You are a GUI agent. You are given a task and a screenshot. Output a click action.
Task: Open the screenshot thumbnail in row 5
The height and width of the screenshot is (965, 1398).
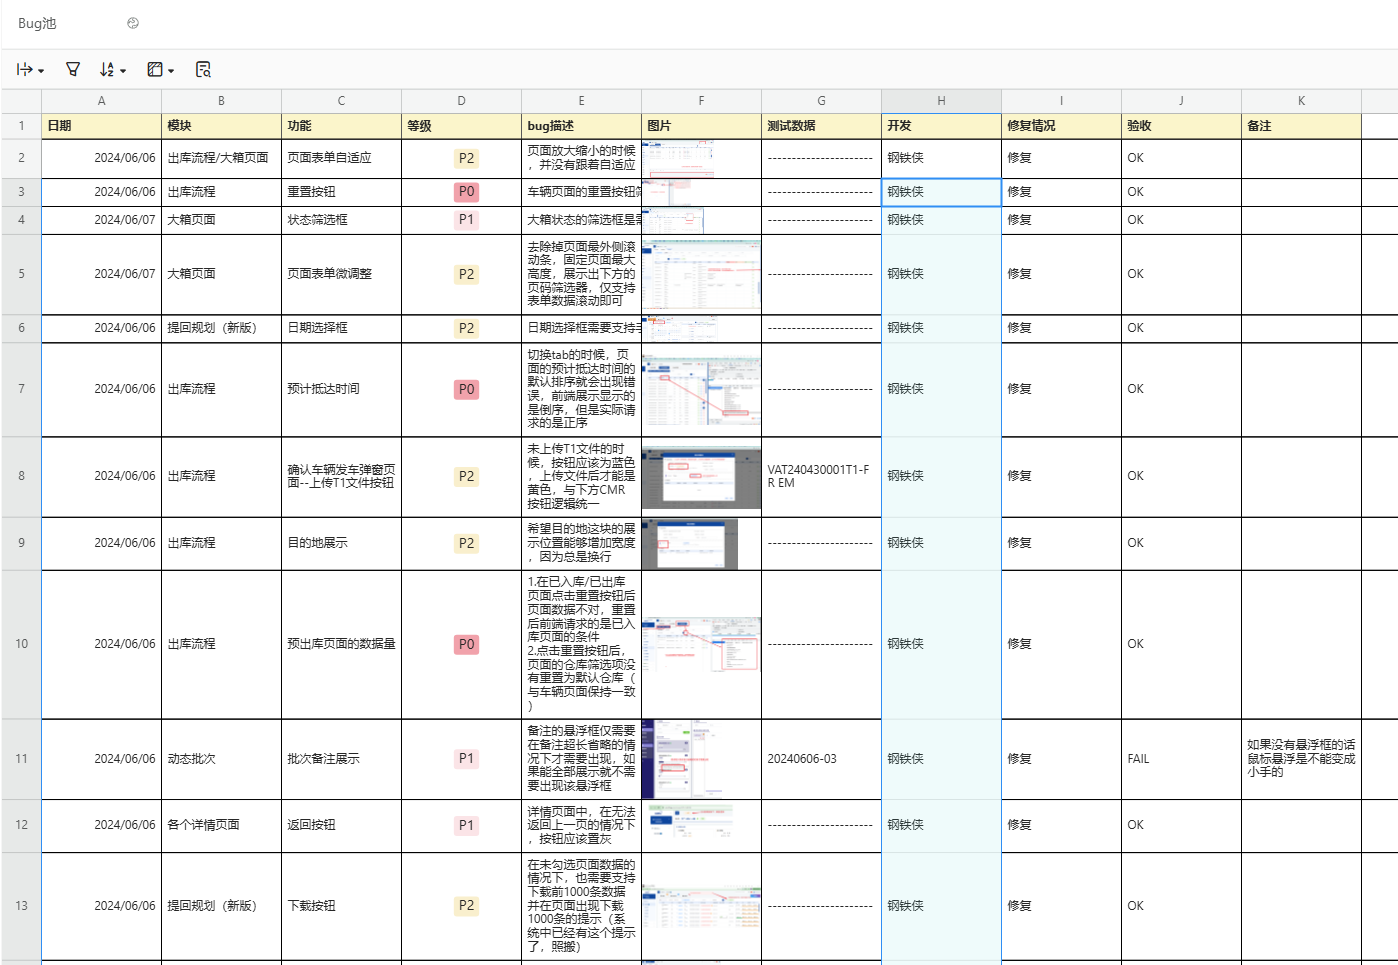pos(701,274)
